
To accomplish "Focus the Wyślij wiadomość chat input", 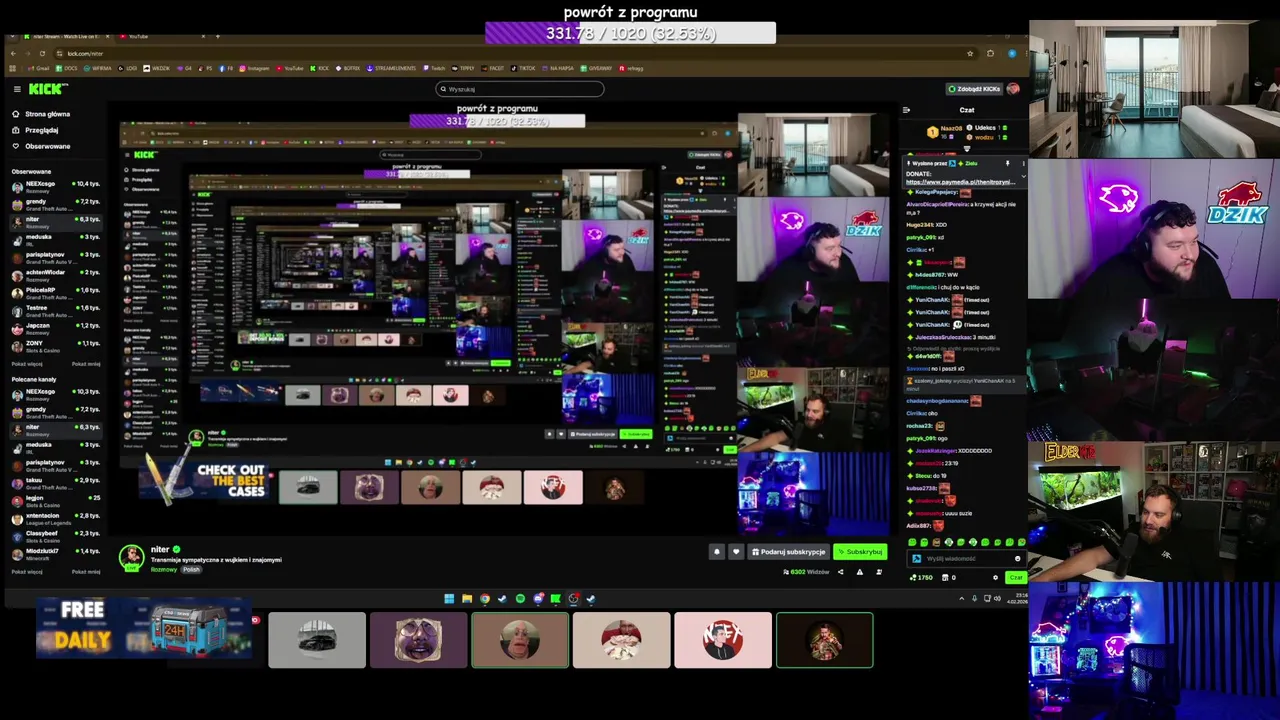I will pyautogui.click(x=967, y=559).
